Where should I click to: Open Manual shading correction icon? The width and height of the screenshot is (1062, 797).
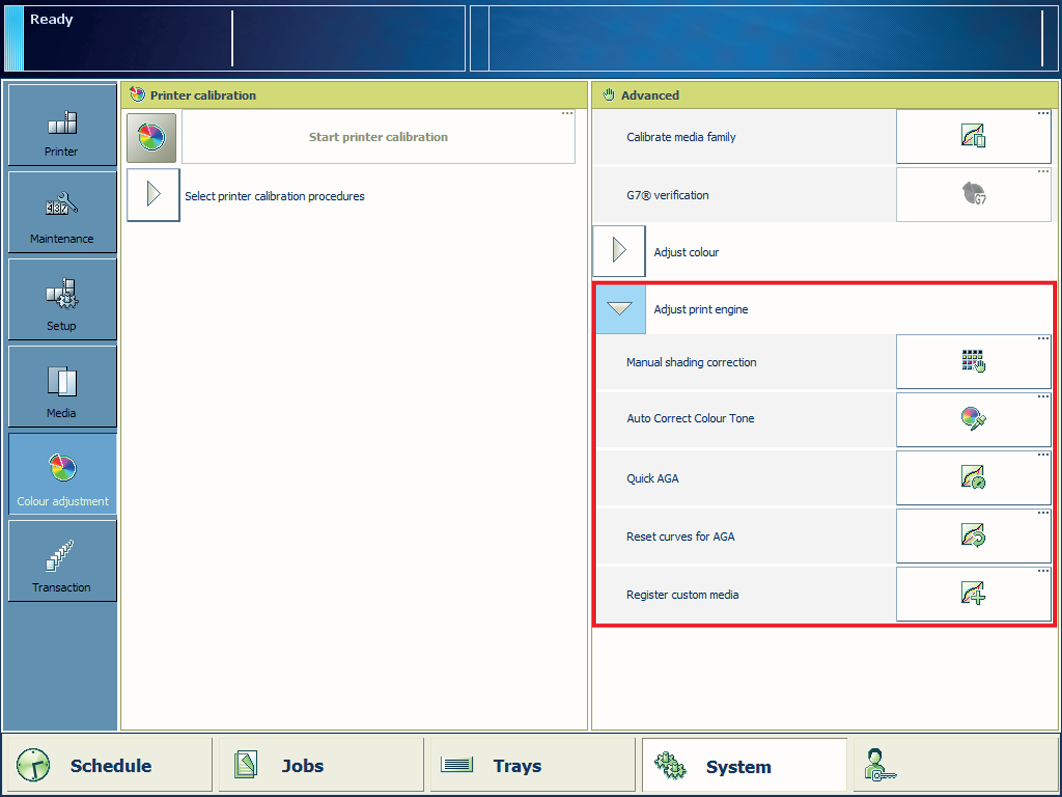pyautogui.click(x=973, y=362)
